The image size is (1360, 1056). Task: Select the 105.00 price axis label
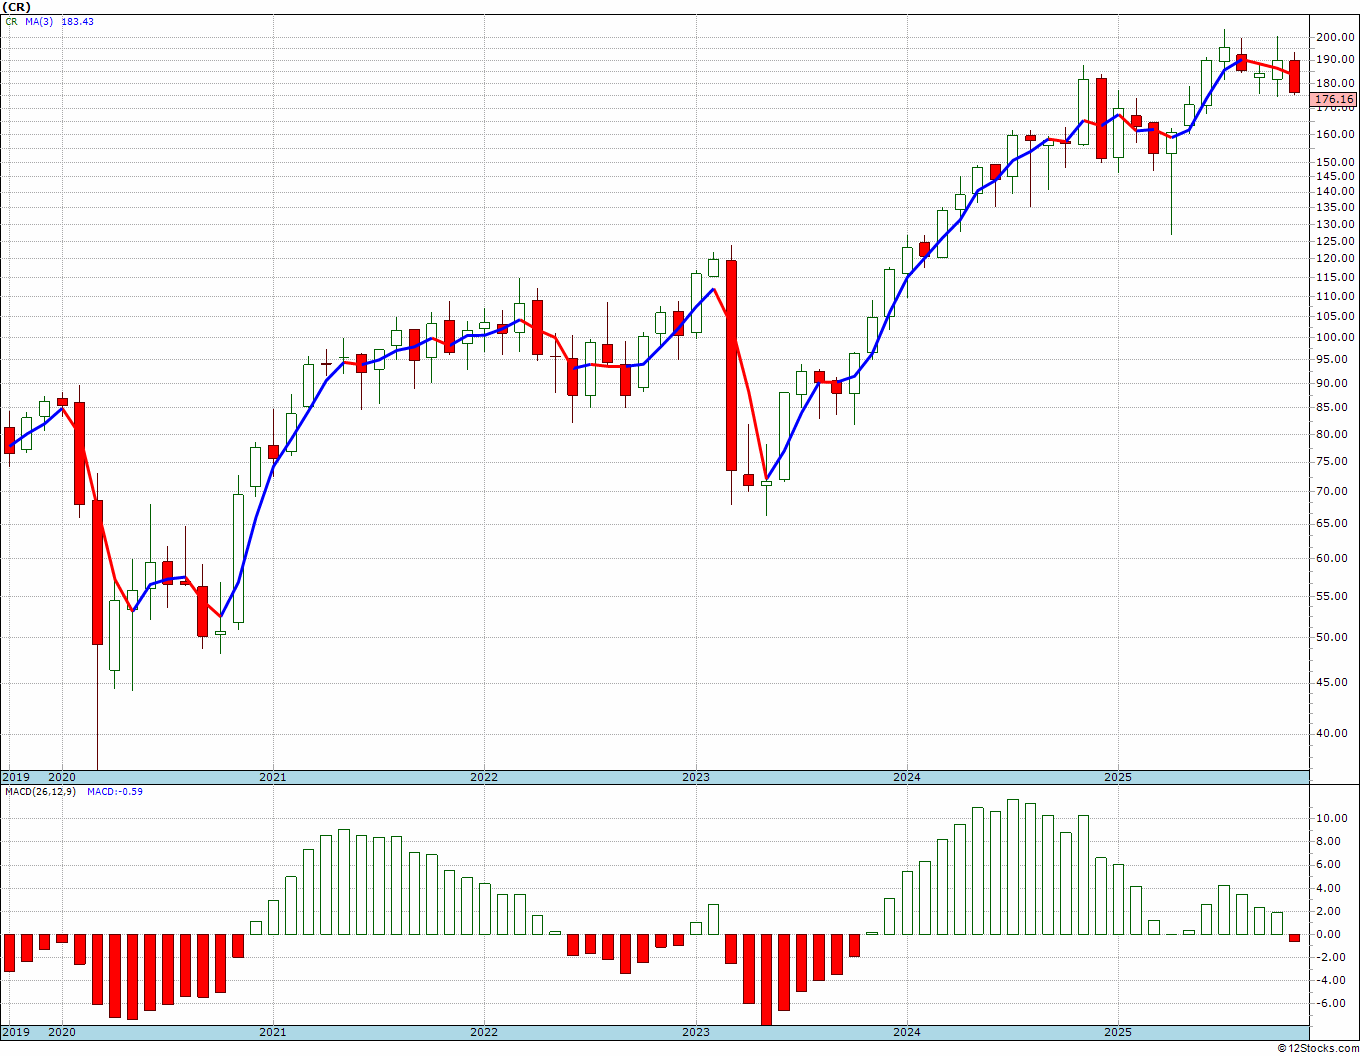click(1336, 316)
